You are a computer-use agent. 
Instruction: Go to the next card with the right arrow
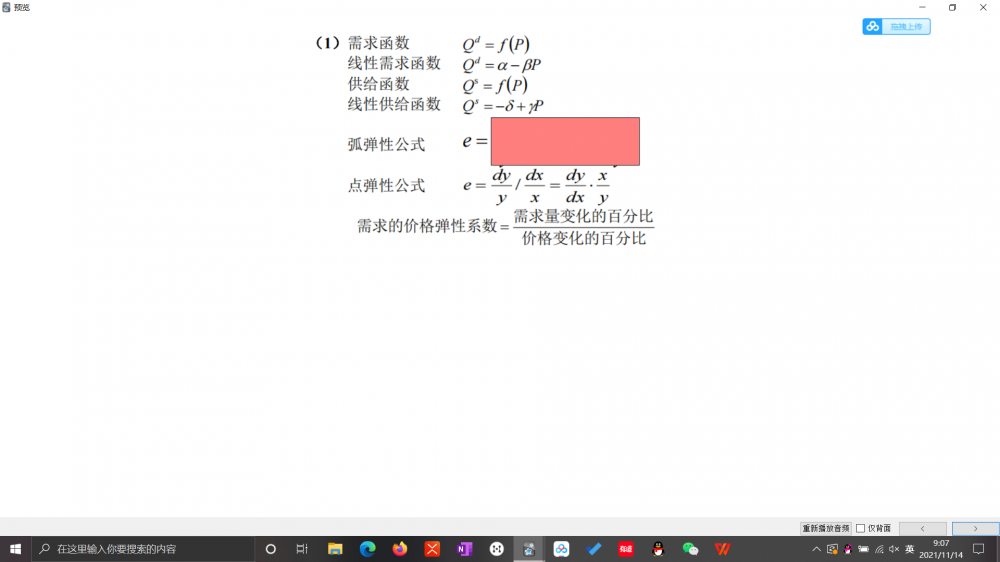click(975, 528)
